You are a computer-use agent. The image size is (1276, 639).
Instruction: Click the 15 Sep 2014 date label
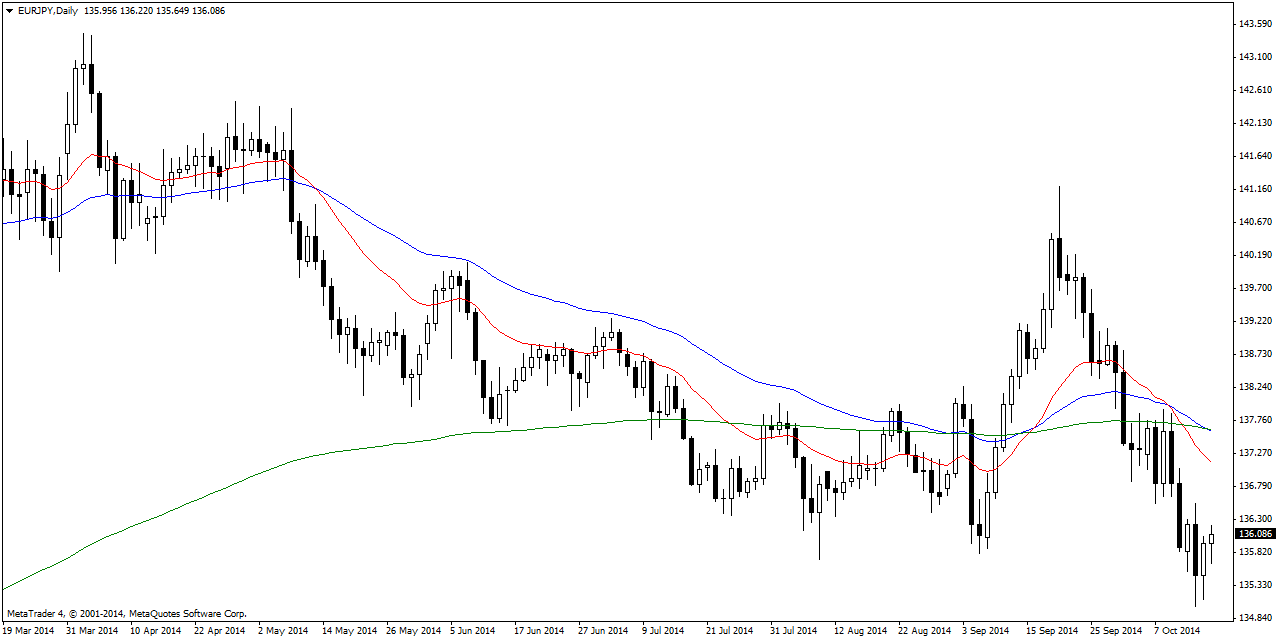(1052, 631)
